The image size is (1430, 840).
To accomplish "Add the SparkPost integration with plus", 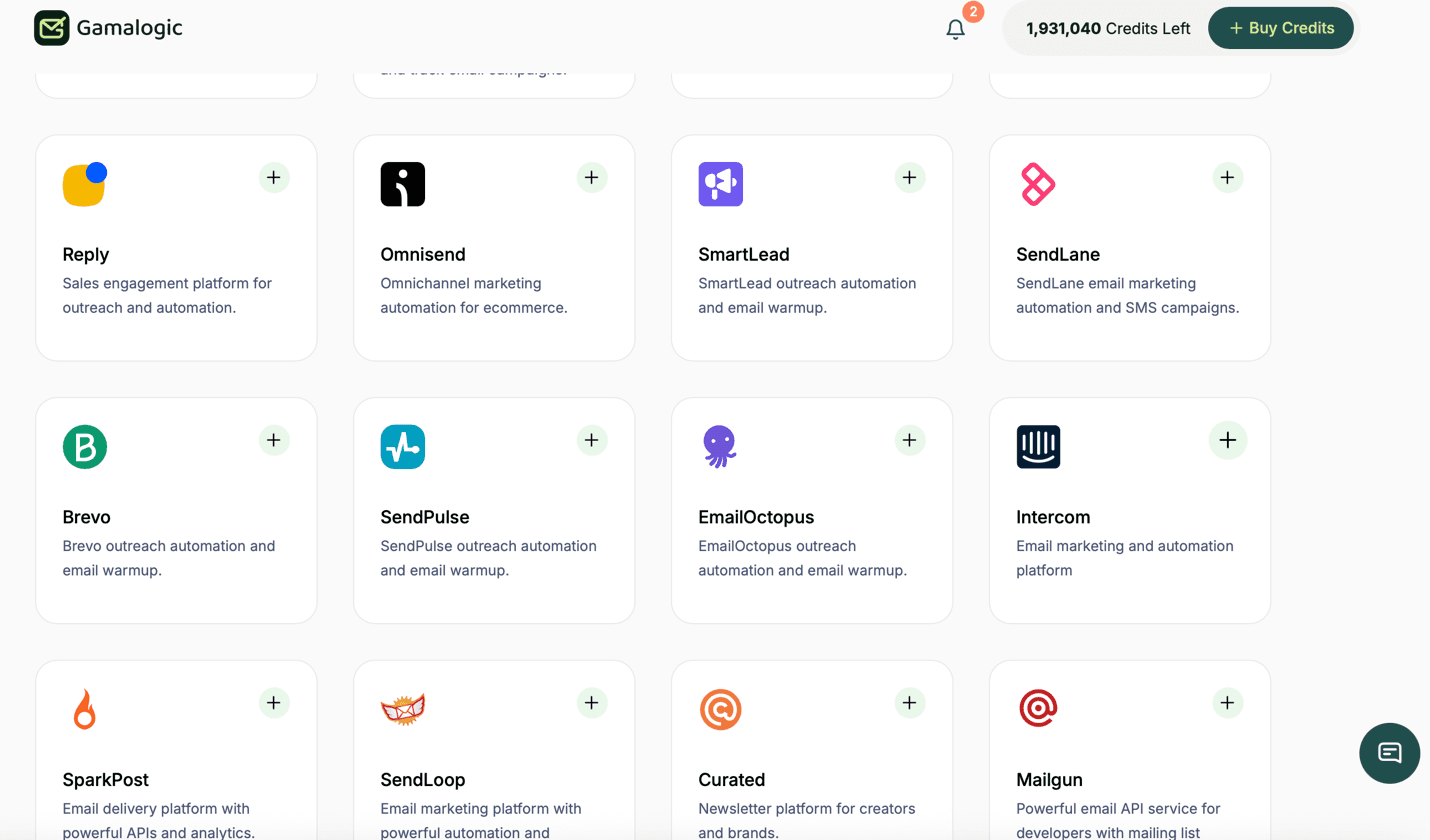I will tap(274, 703).
